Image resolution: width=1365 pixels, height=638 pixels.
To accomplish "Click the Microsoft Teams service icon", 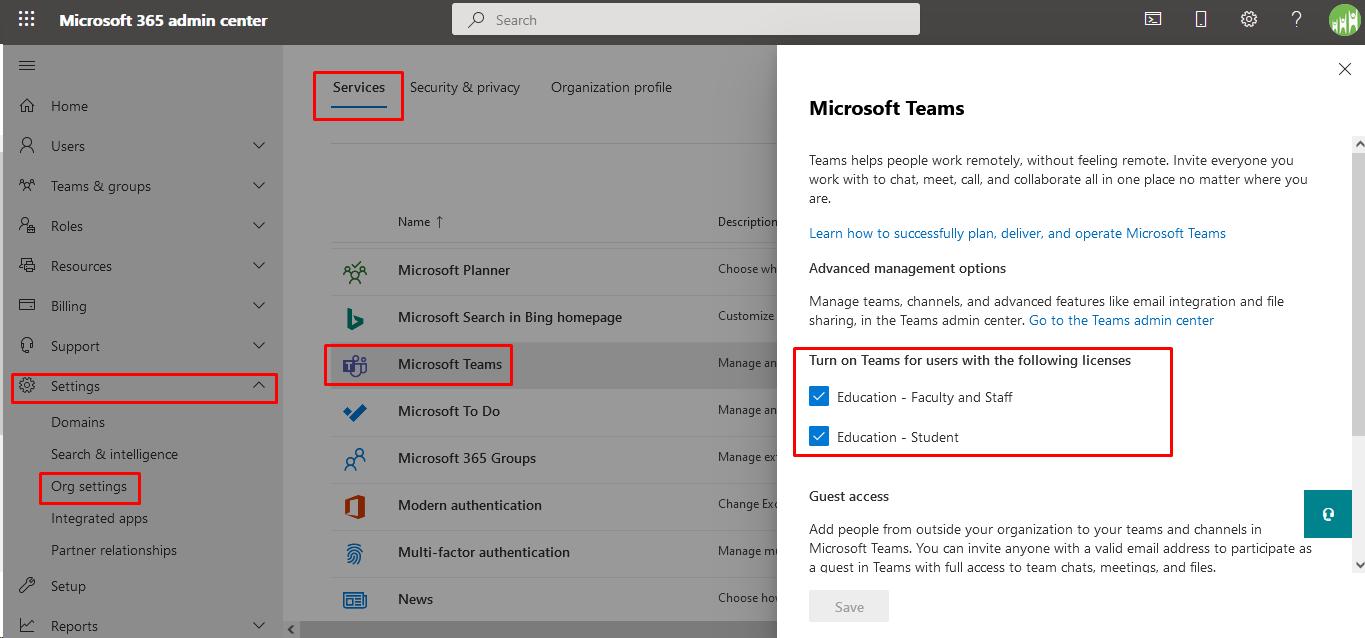I will pyautogui.click(x=355, y=364).
